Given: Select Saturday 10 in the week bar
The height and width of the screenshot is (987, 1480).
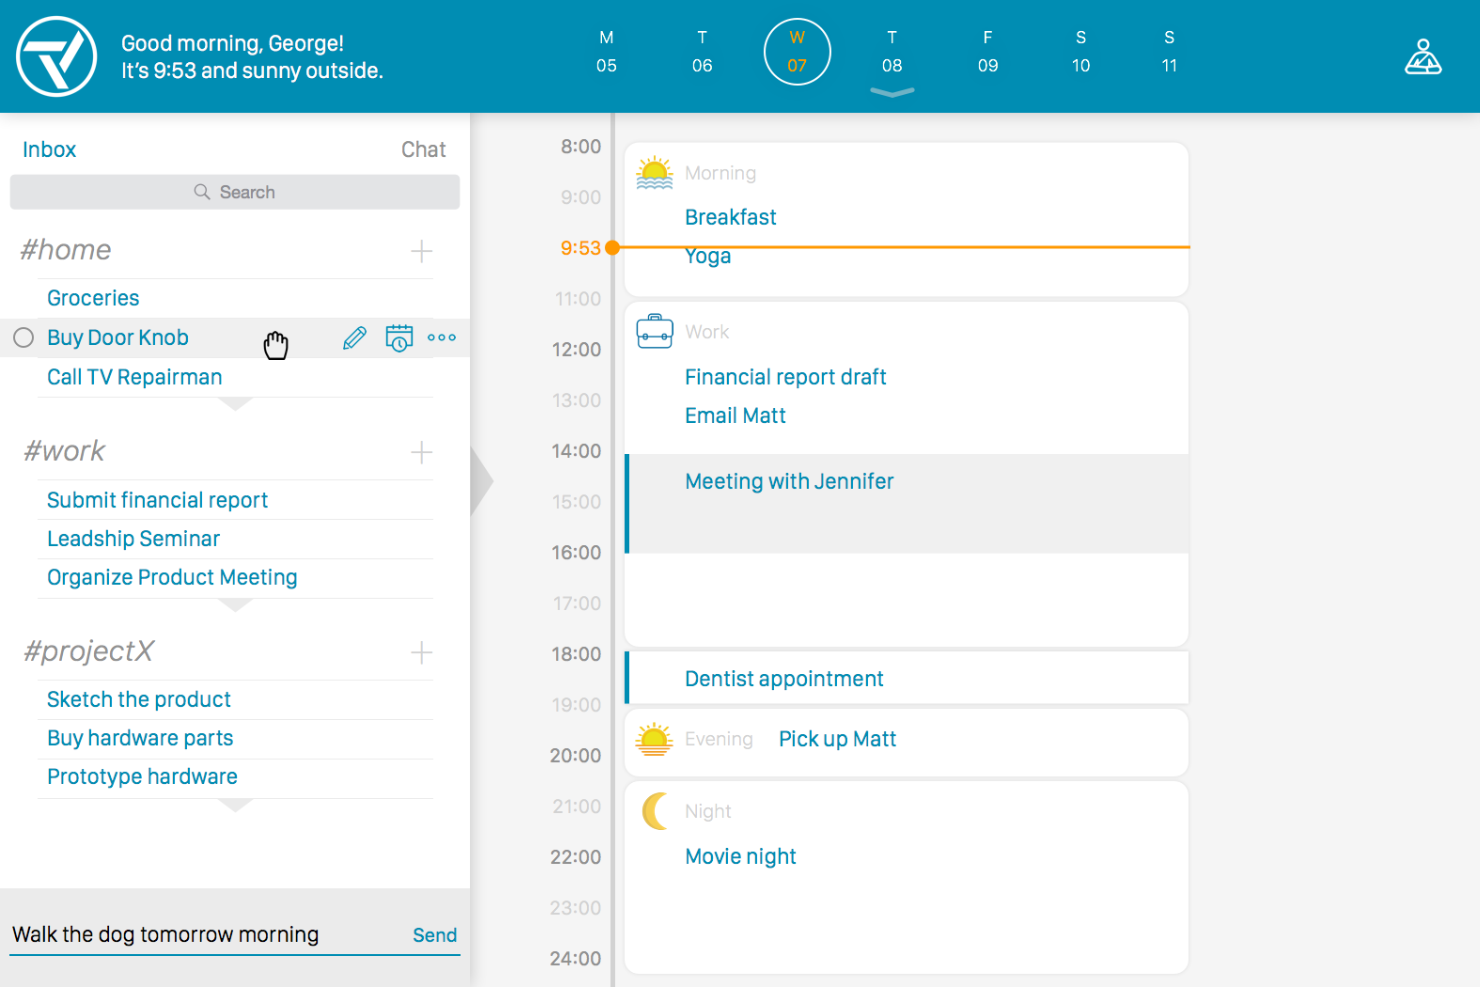Looking at the screenshot, I should [x=1081, y=52].
